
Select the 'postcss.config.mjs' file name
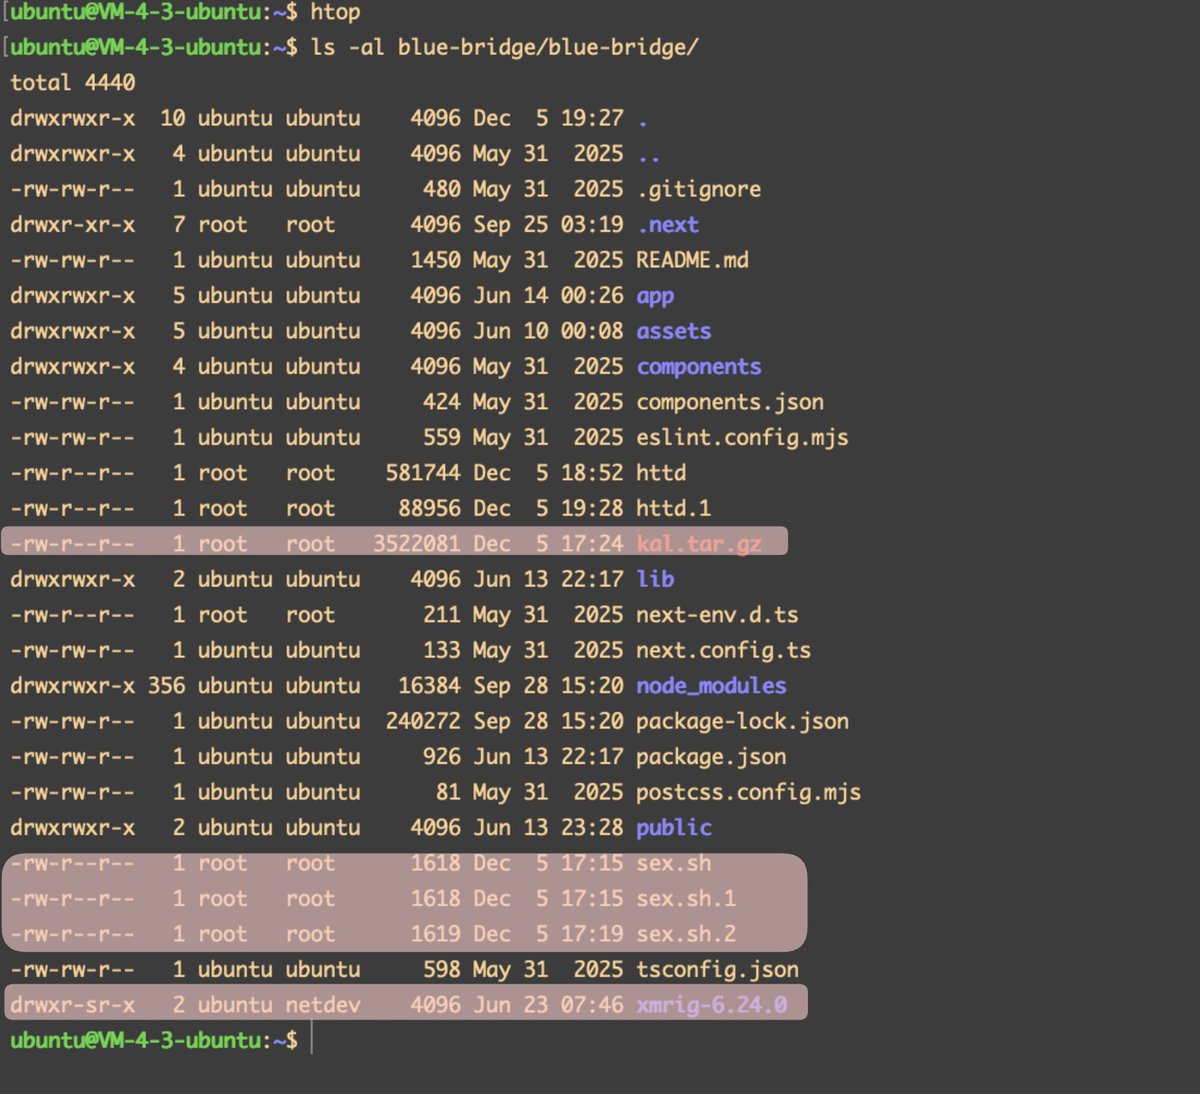click(749, 792)
